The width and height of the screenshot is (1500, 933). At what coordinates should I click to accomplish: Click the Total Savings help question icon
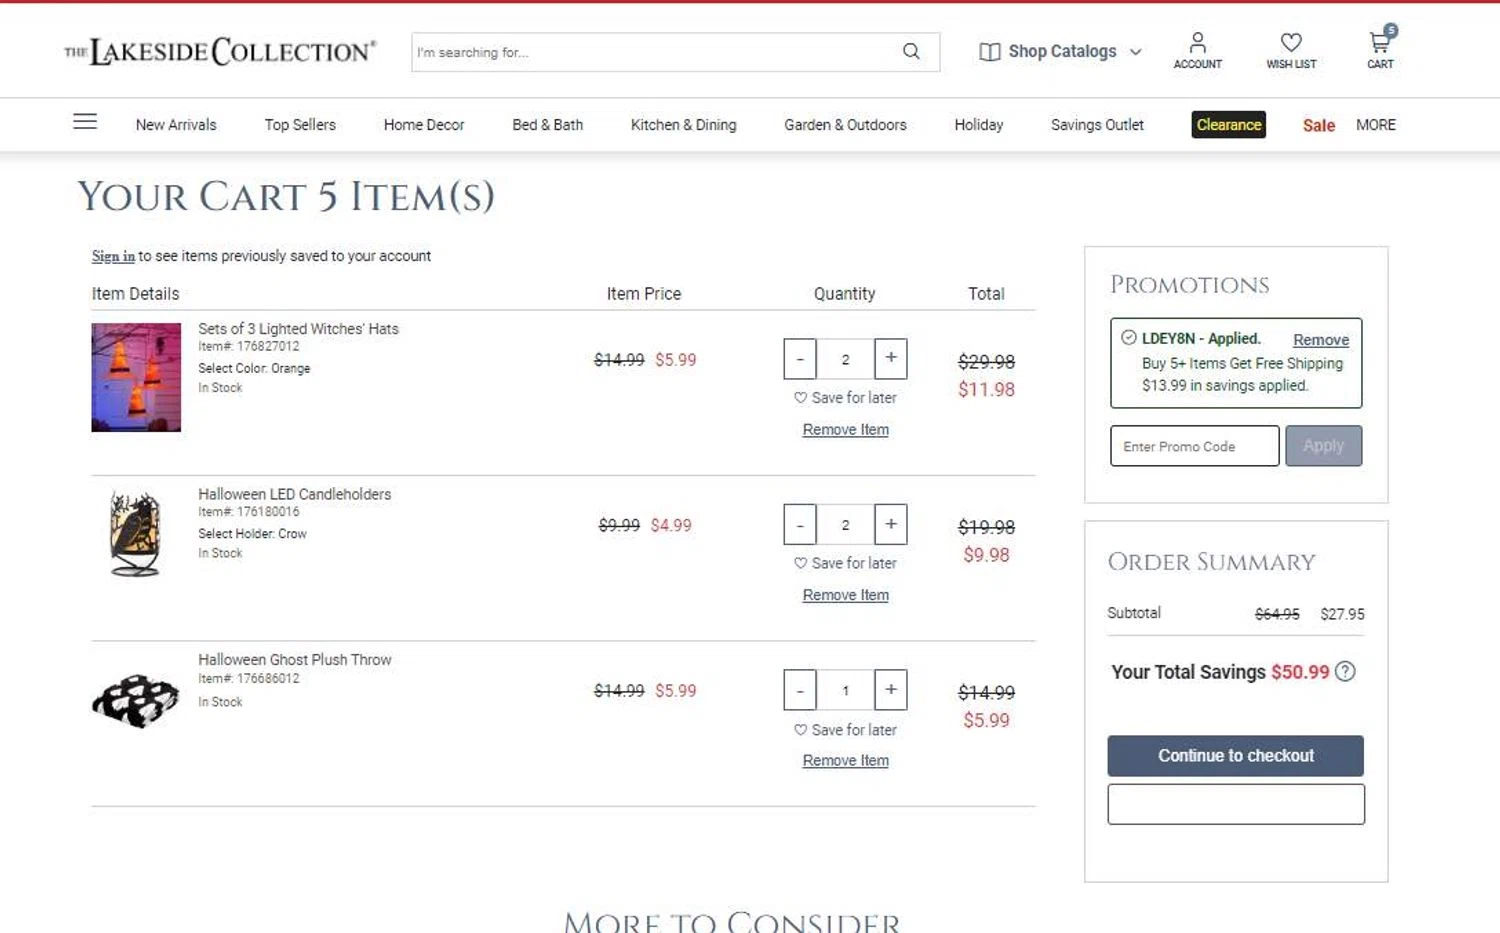[x=1345, y=672]
